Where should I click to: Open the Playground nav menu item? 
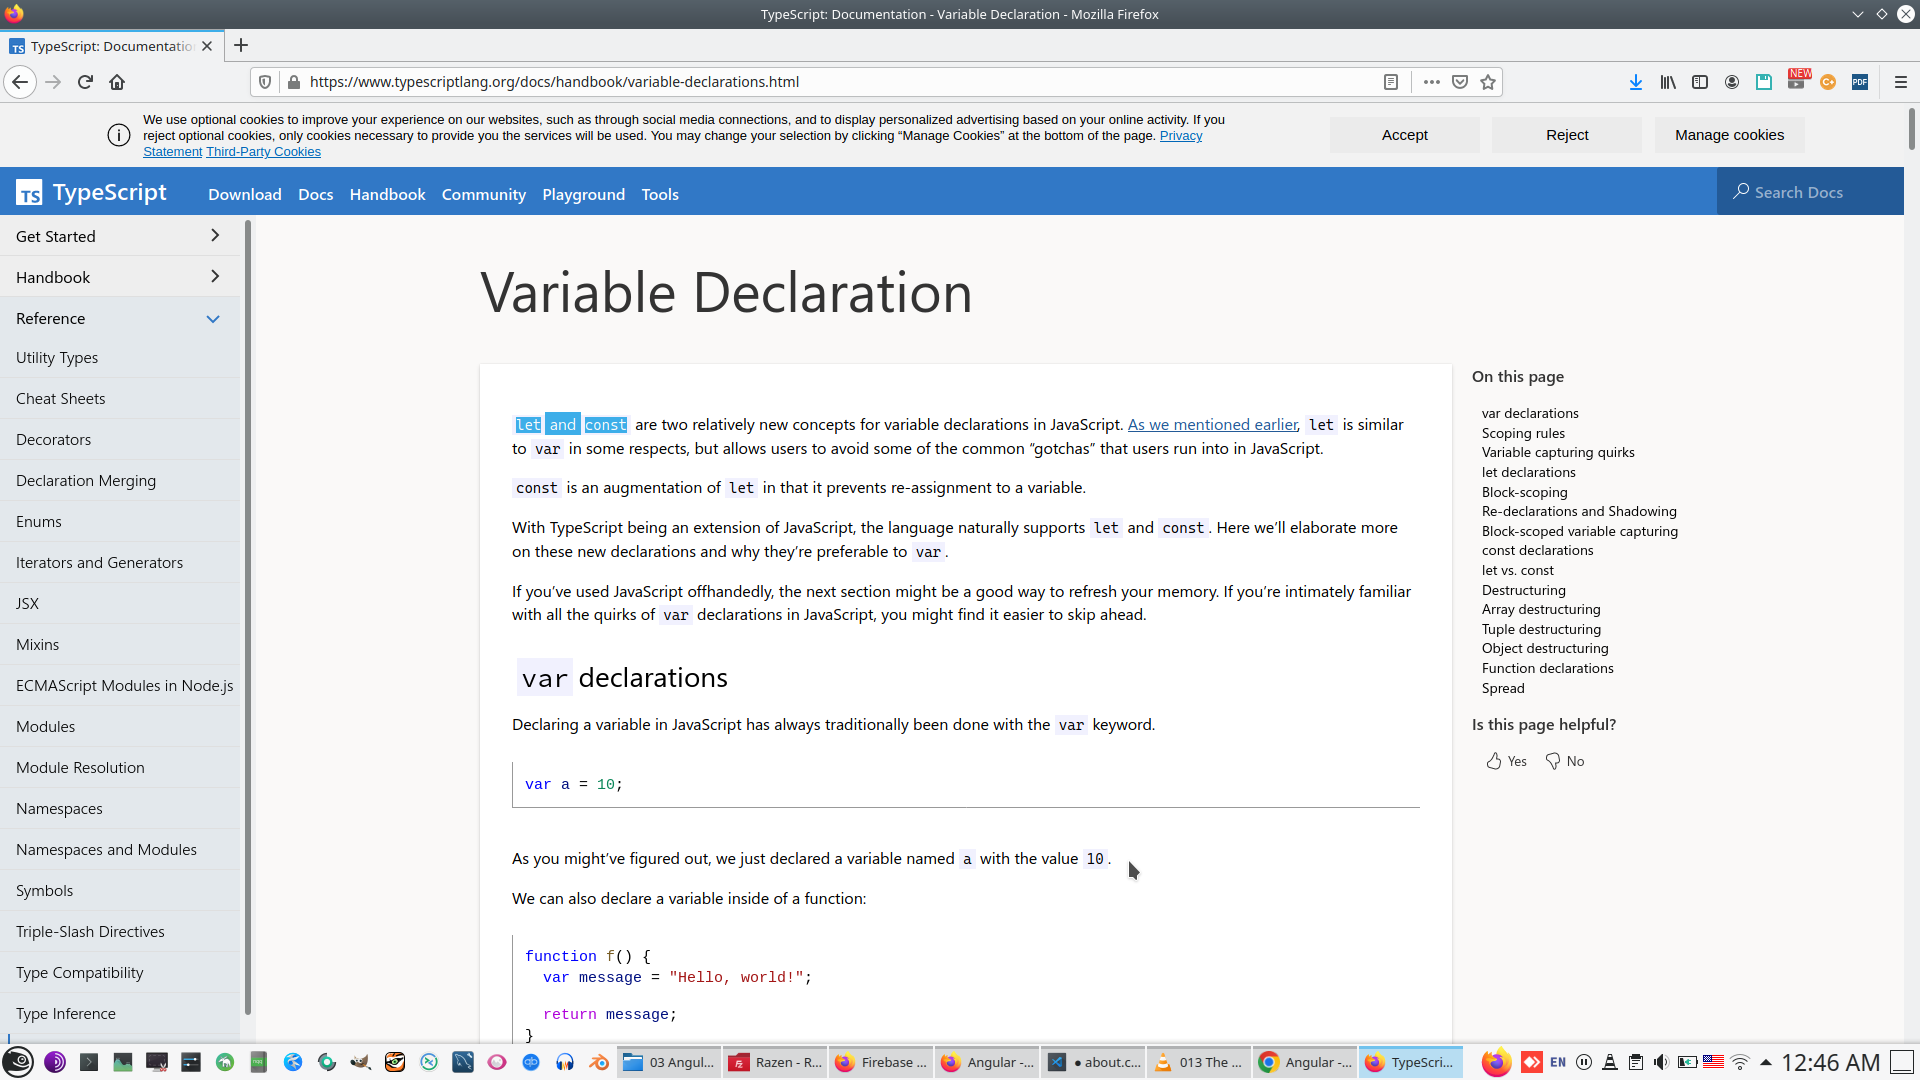pos(583,194)
